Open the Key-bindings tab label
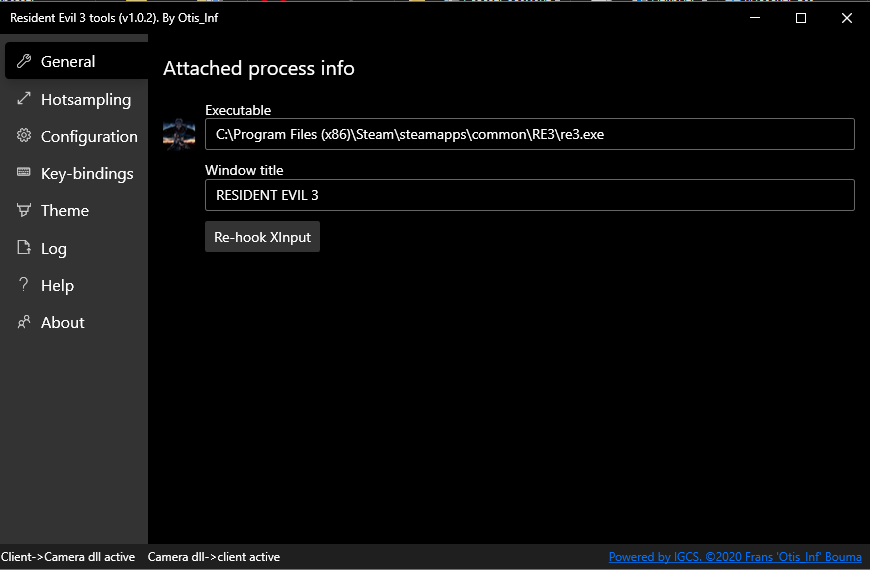Screen dimensions: 870x570 [x=87, y=173]
